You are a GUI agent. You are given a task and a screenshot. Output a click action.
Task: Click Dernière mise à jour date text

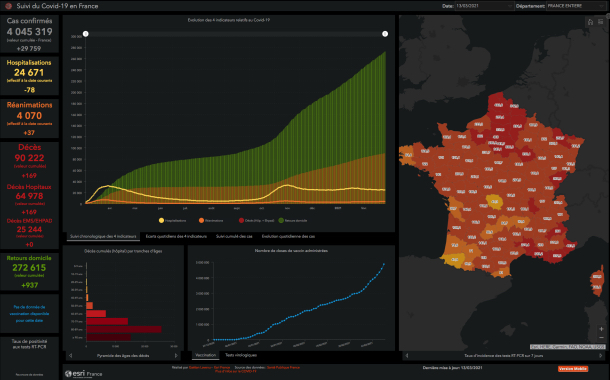[x=452, y=368]
